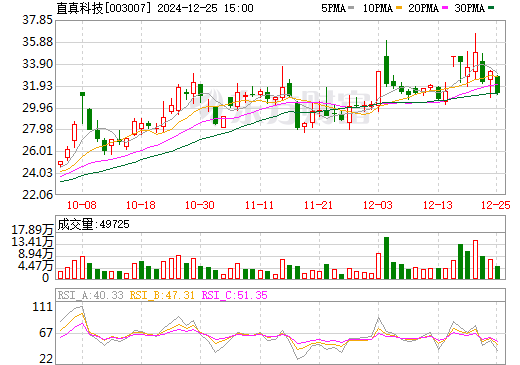The width and height of the screenshot is (520, 365).
Task: Click the 成交量:49725 volume readout
Action: [93, 224]
